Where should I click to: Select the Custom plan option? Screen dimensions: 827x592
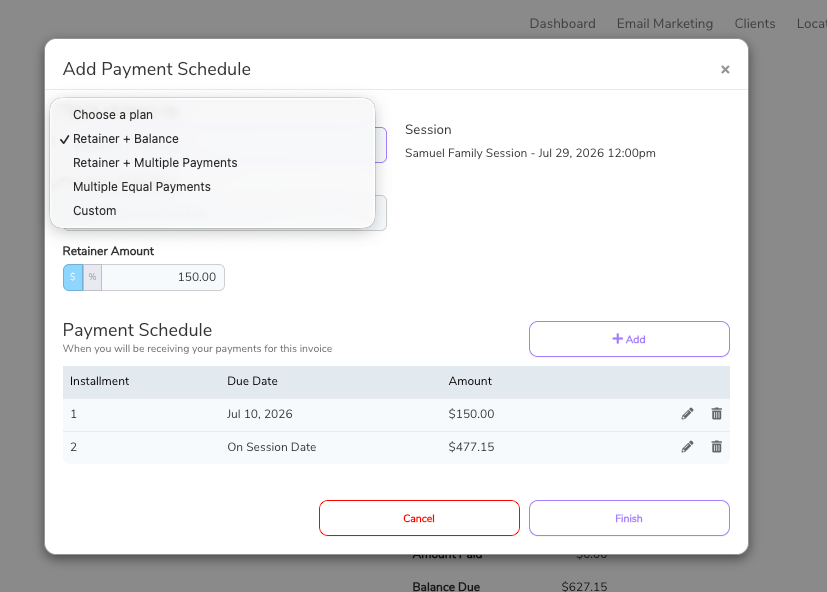tap(212, 211)
